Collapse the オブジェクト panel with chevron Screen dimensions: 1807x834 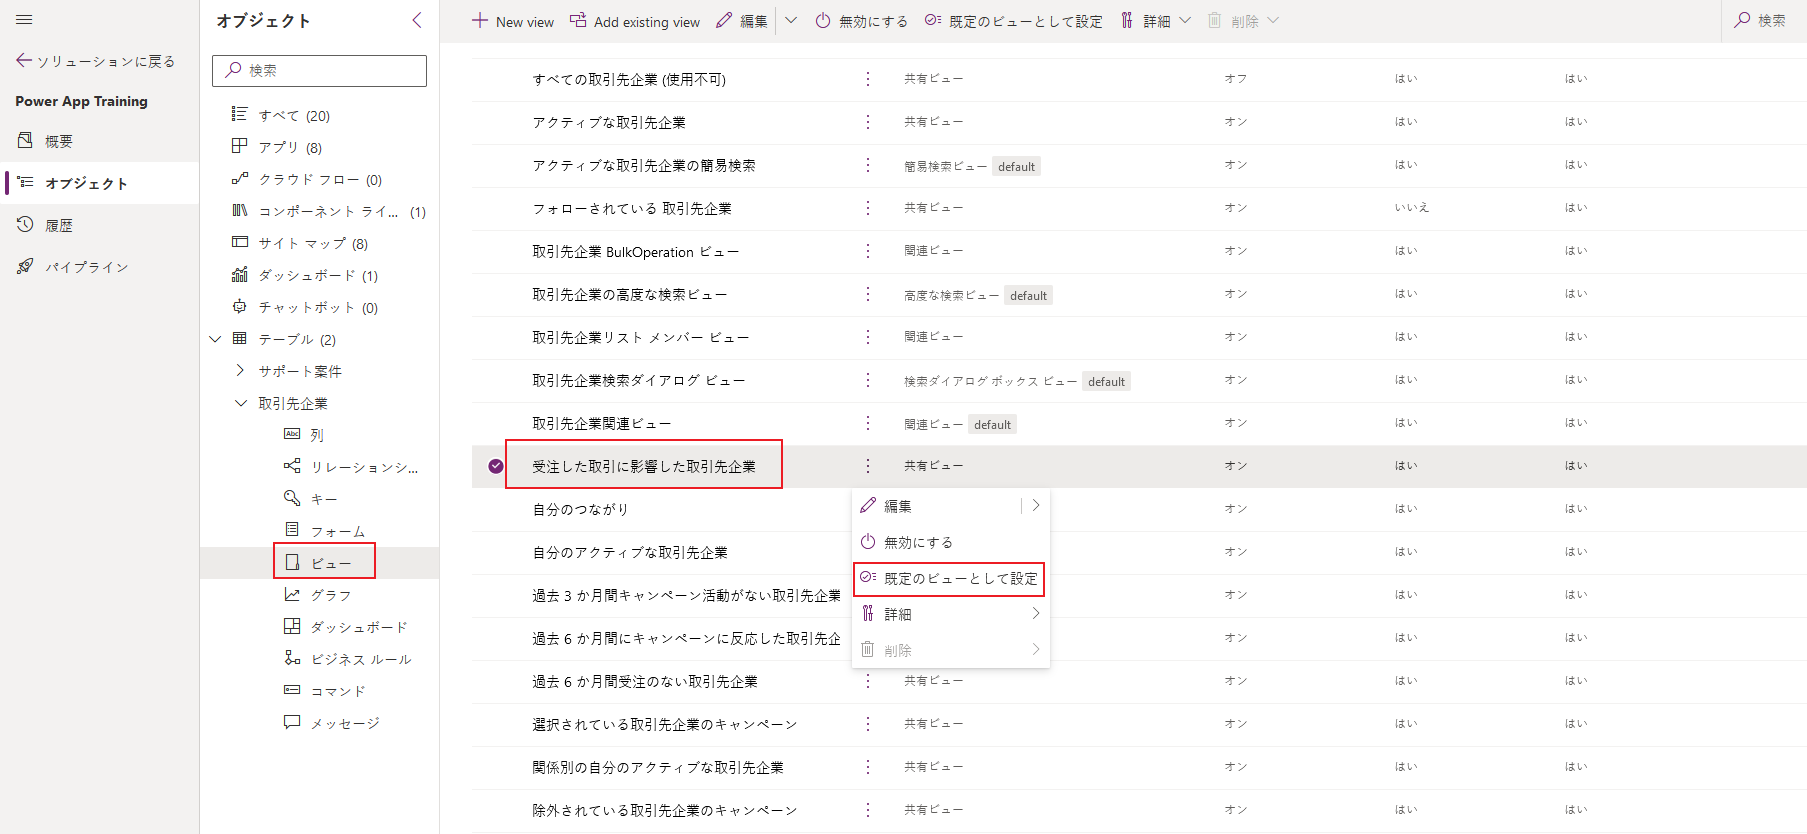(x=417, y=20)
